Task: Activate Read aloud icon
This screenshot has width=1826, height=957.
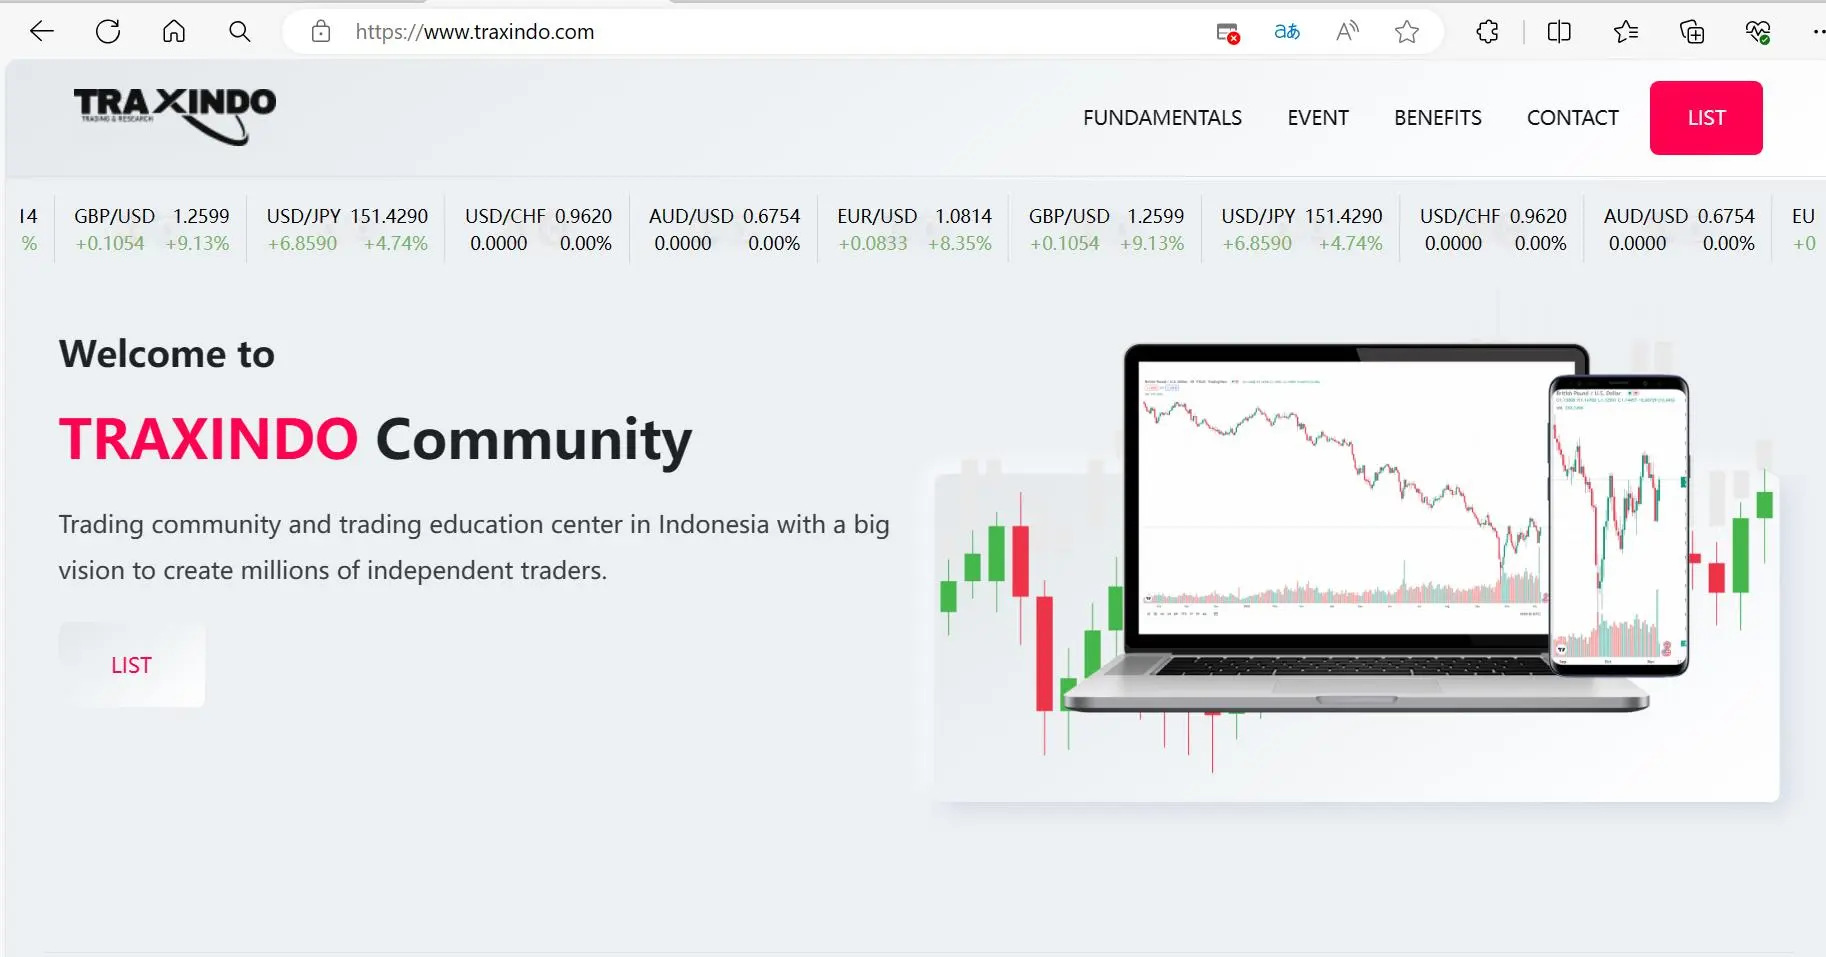Action: pyautogui.click(x=1347, y=32)
